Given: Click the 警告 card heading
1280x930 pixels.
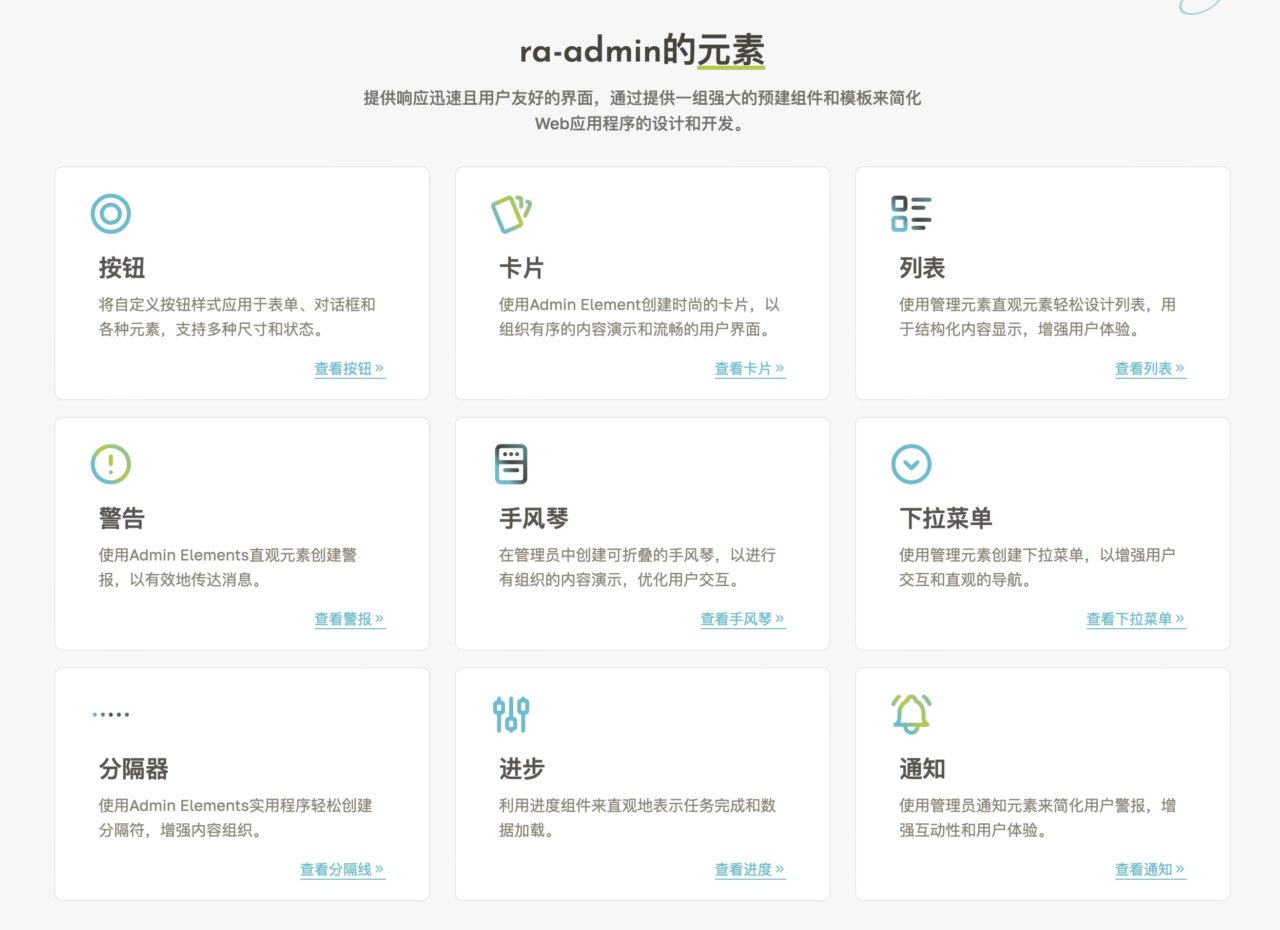Looking at the screenshot, I should point(122,518).
